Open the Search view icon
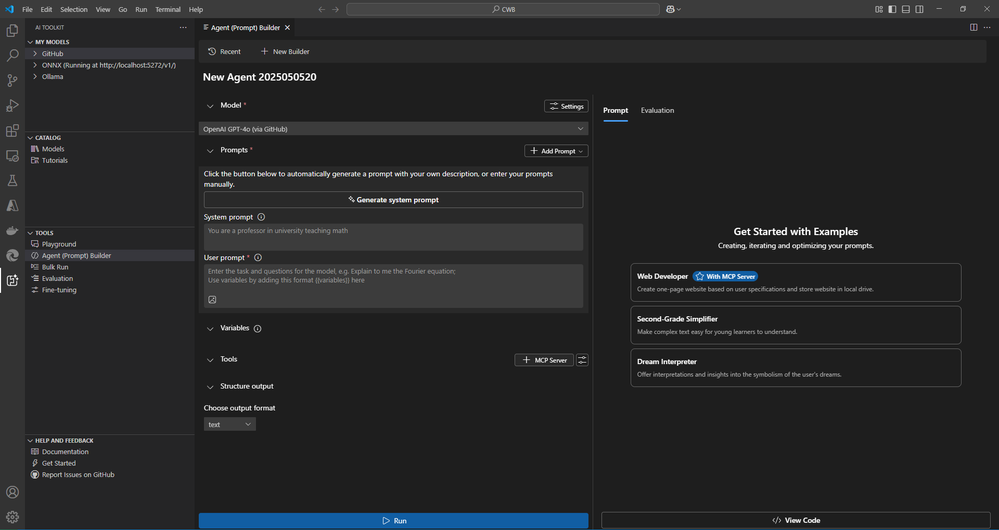 12,56
